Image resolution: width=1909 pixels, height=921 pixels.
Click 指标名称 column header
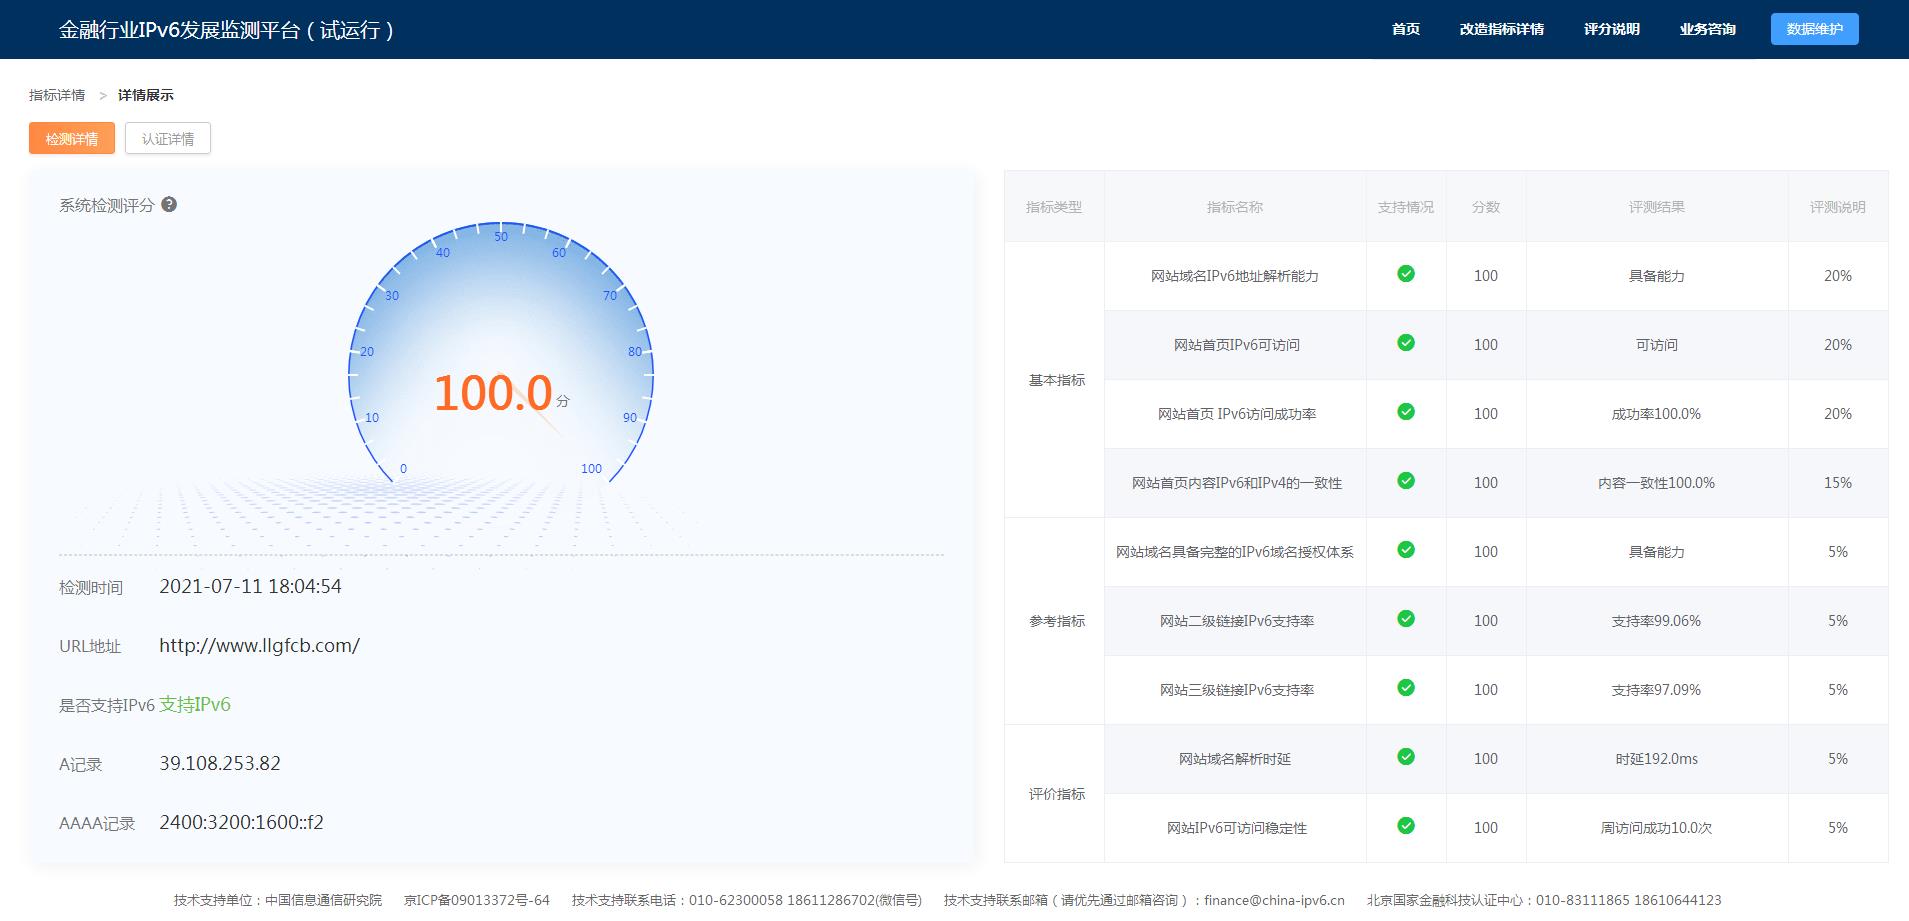(x=1235, y=207)
